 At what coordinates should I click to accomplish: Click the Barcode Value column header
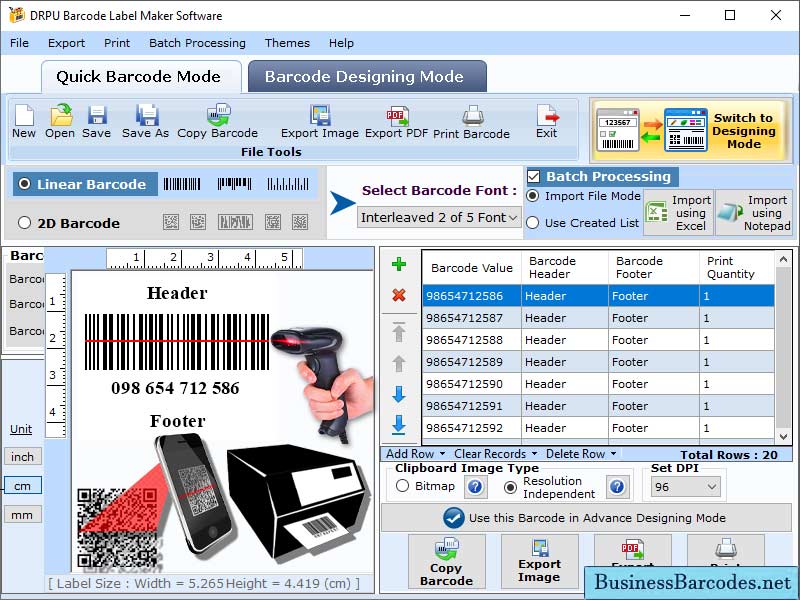pyautogui.click(x=471, y=268)
